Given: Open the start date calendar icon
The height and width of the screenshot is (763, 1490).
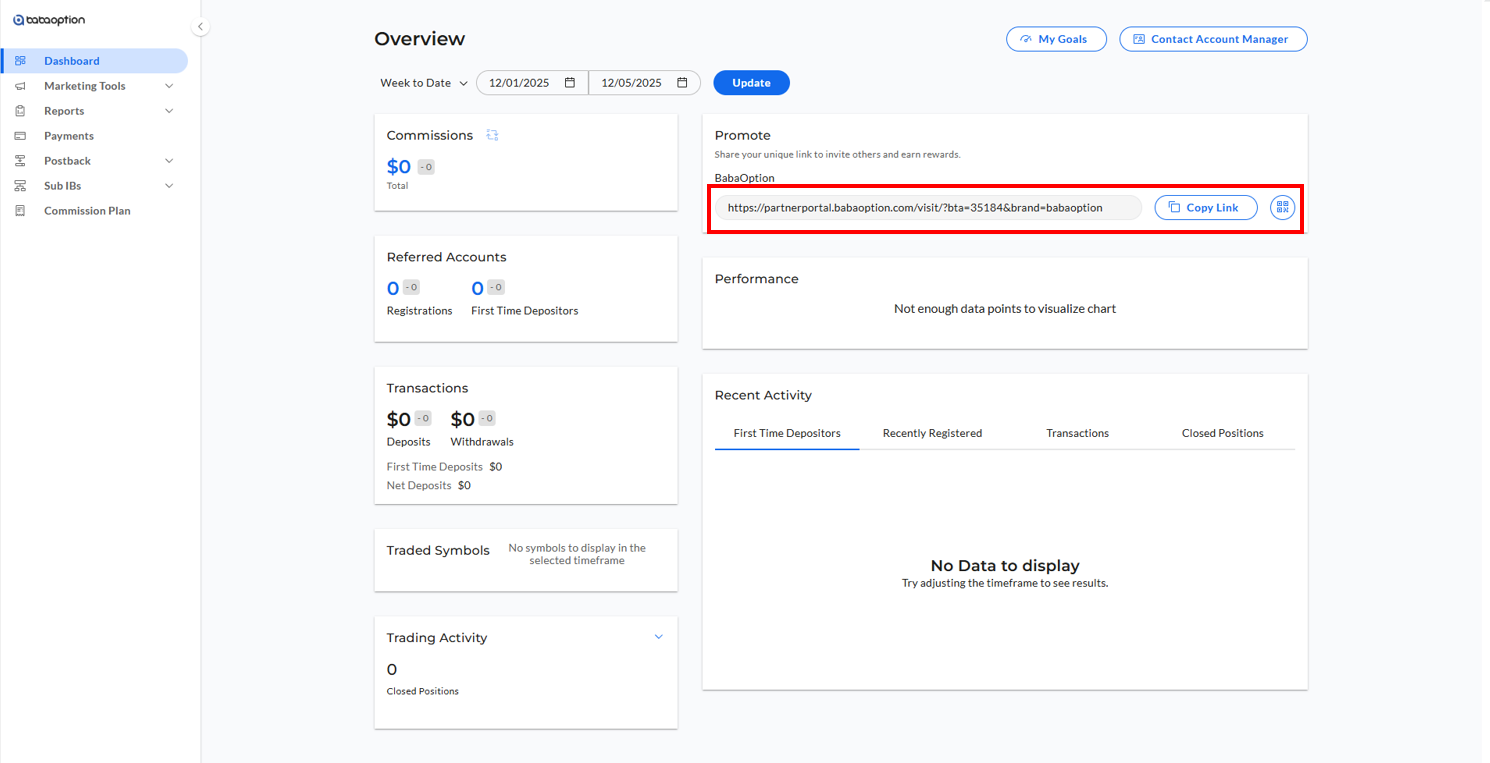Looking at the screenshot, I should (x=570, y=83).
